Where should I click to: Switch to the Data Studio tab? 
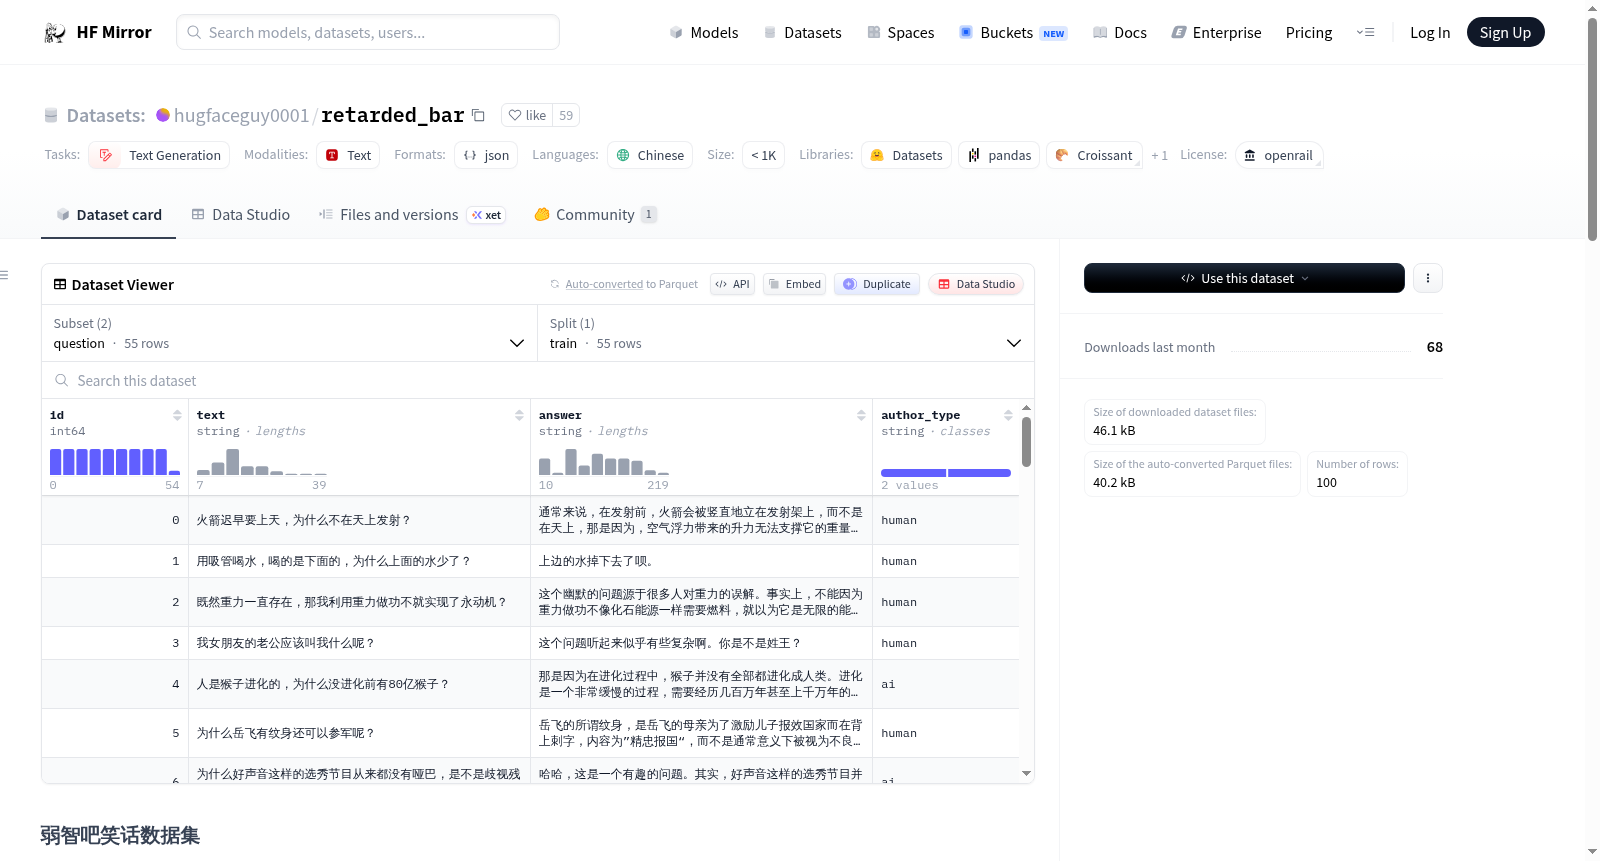click(x=241, y=215)
